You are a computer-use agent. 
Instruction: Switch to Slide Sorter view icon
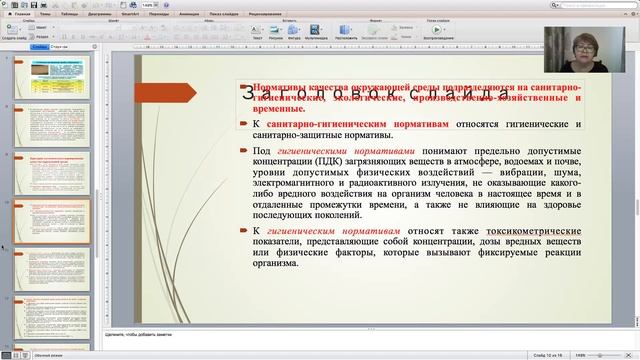click(16, 356)
